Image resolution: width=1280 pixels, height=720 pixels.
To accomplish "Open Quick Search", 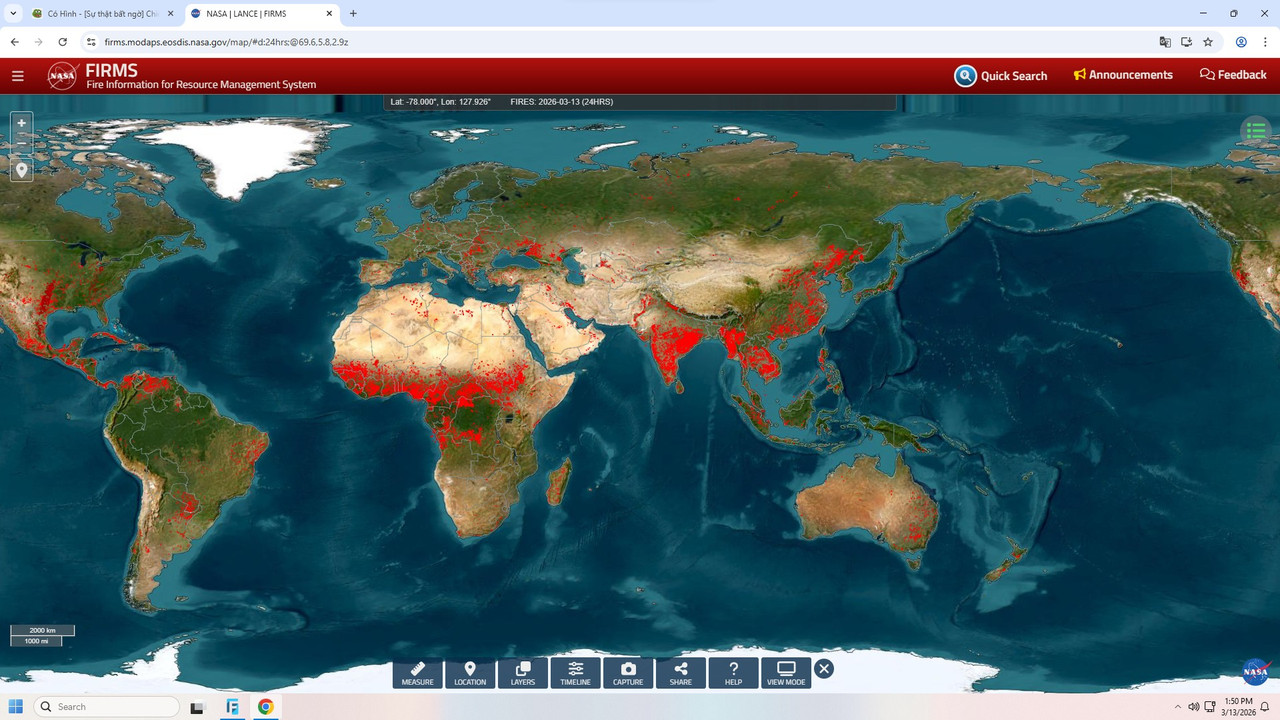I will [1001, 76].
